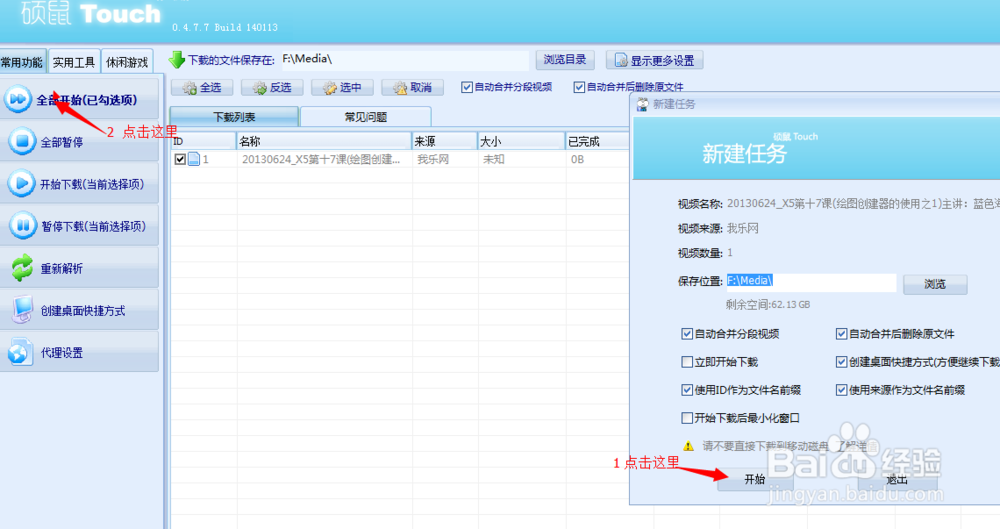Click the 未知 size cell in row 1
1000x529 pixels.
[x=494, y=160]
